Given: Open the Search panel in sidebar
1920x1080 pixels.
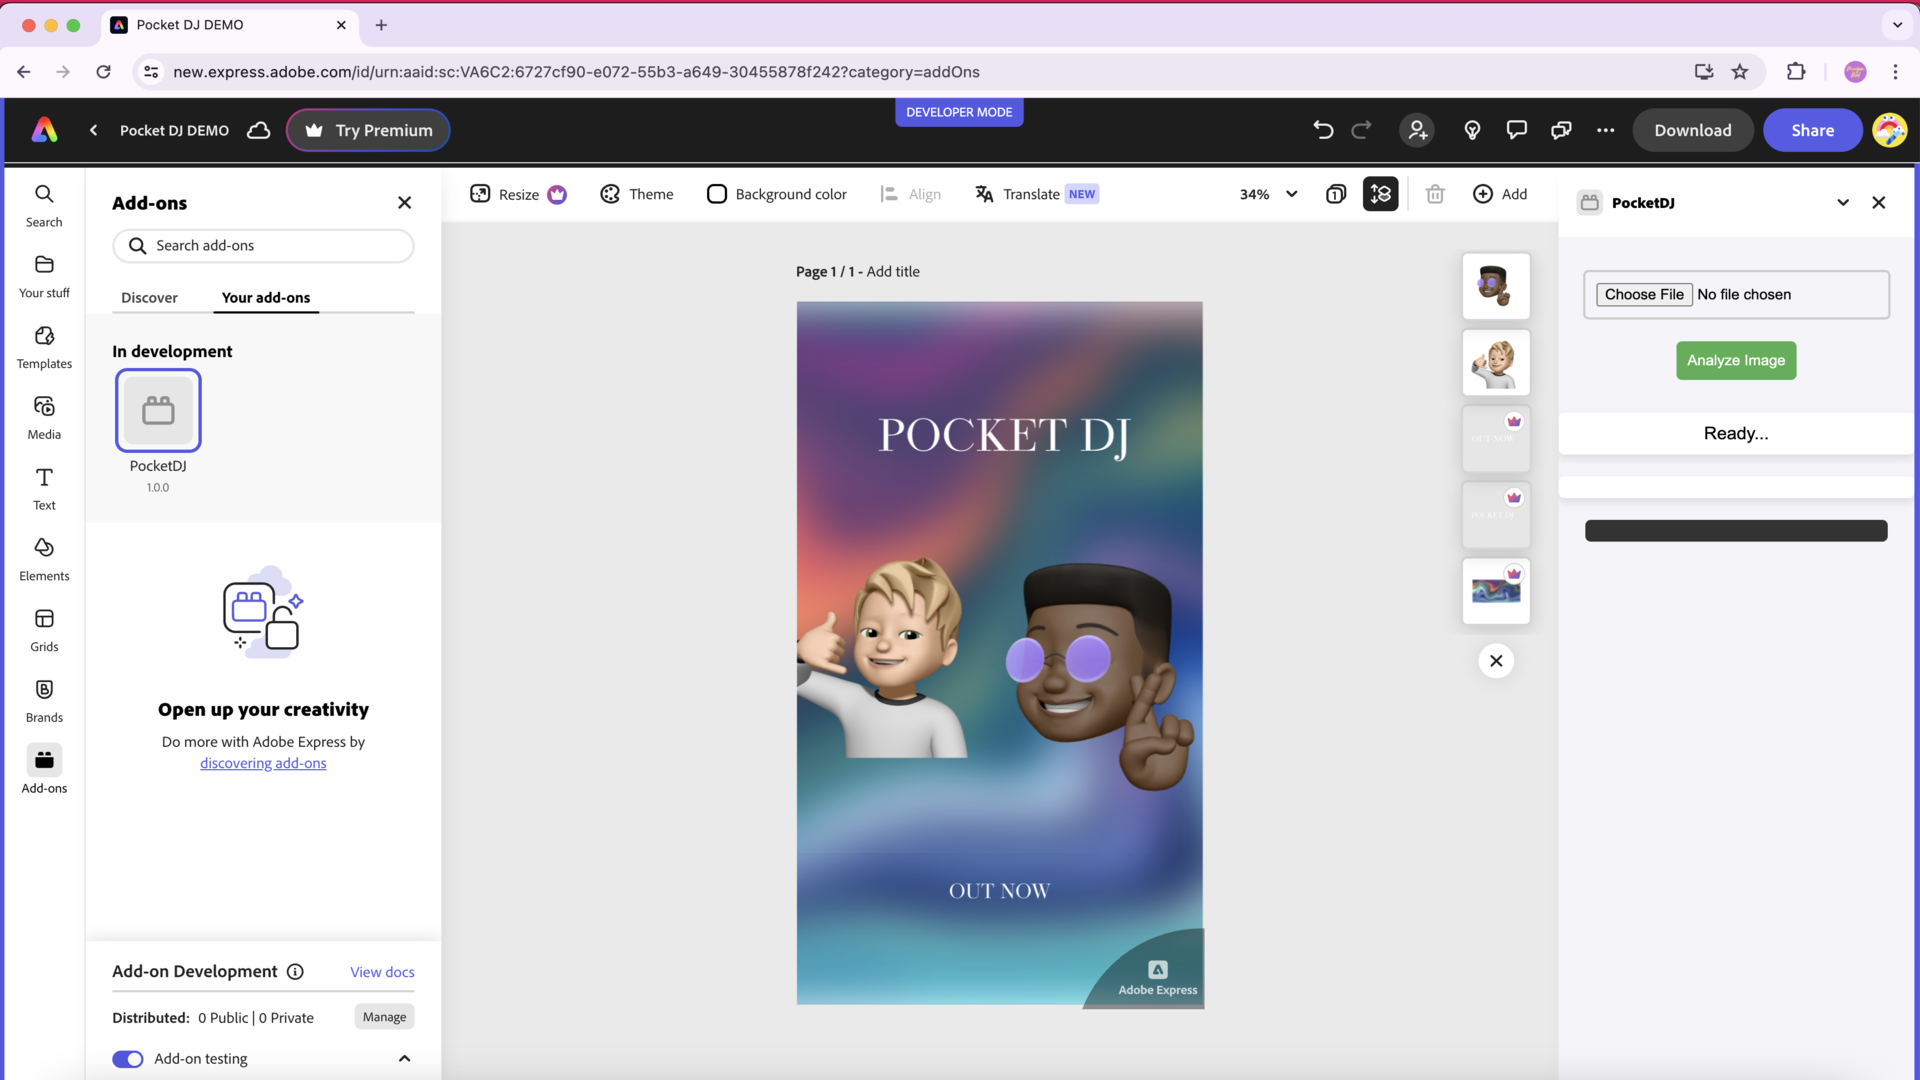Looking at the screenshot, I should click(44, 205).
